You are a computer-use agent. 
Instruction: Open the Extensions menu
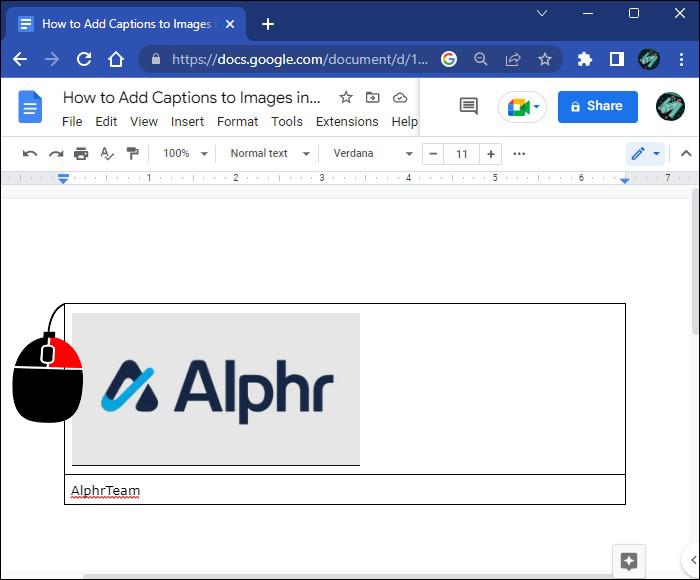(347, 121)
